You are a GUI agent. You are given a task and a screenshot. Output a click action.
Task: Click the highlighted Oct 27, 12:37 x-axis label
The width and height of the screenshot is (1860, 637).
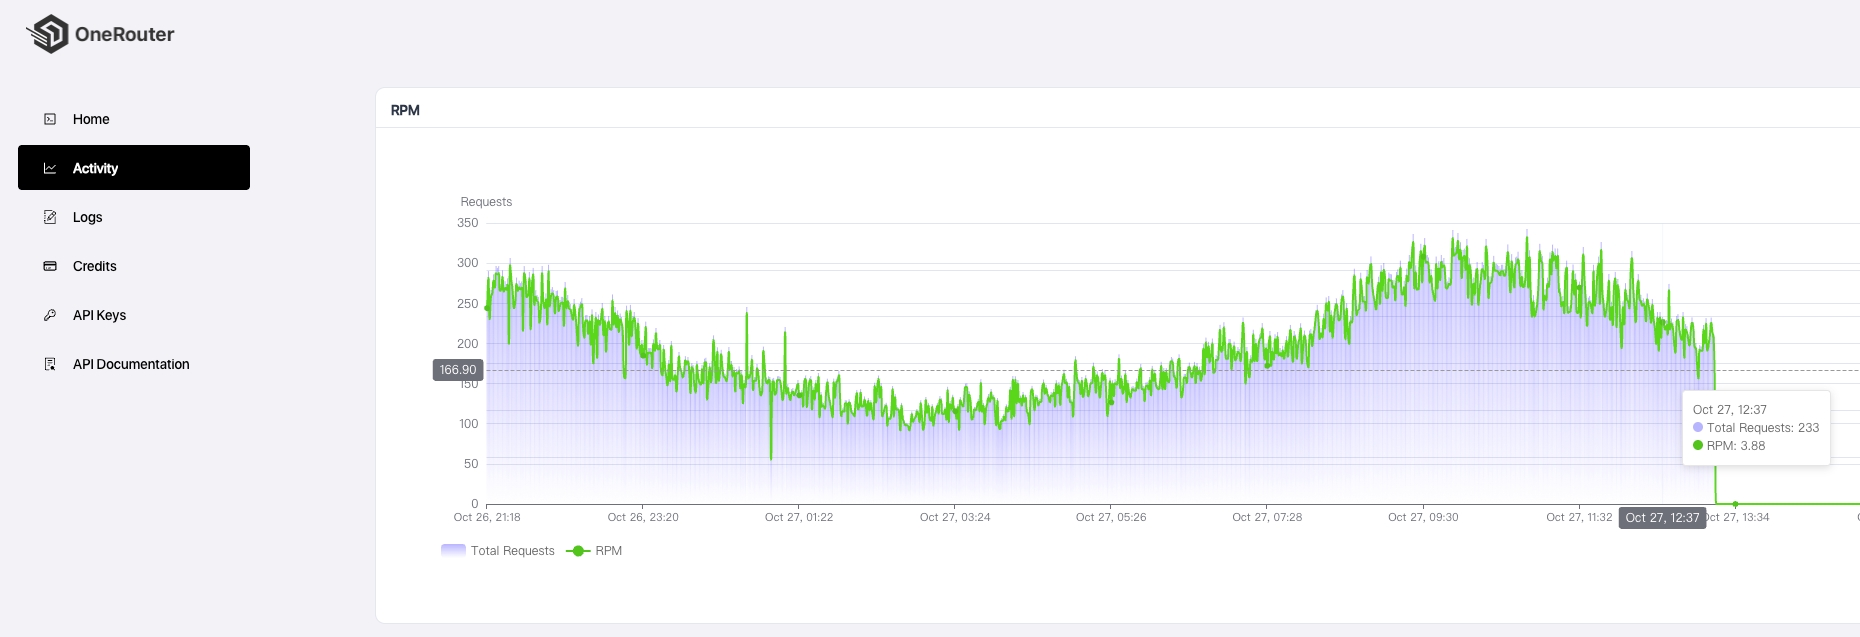[1662, 518]
